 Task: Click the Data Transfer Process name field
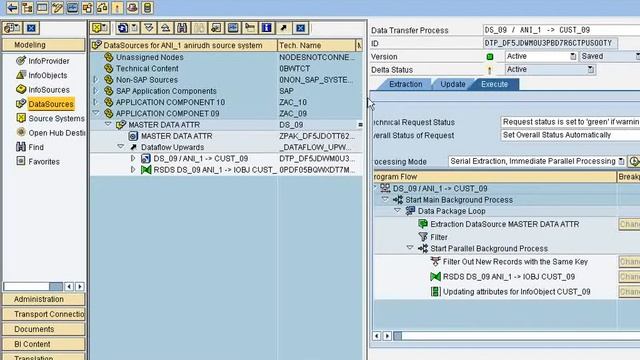[561, 30]
